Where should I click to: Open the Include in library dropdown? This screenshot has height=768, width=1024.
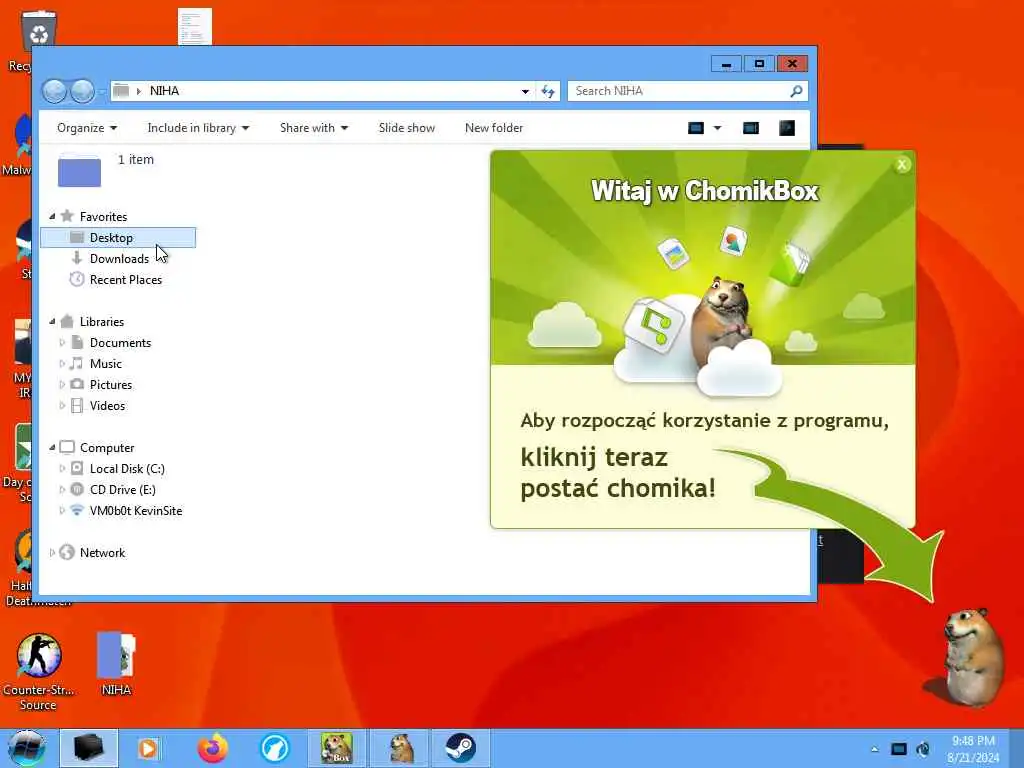[x=198, y=128]
